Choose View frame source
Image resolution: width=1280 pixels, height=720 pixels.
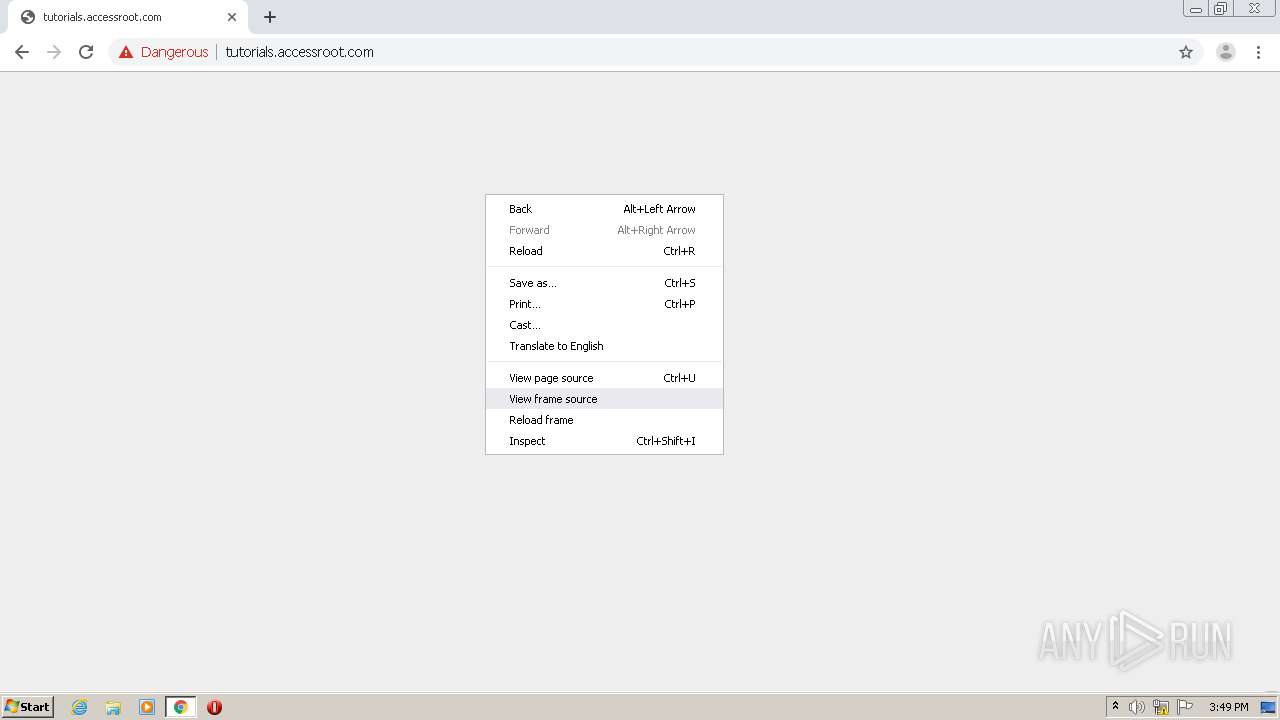(x=604, y=399)
